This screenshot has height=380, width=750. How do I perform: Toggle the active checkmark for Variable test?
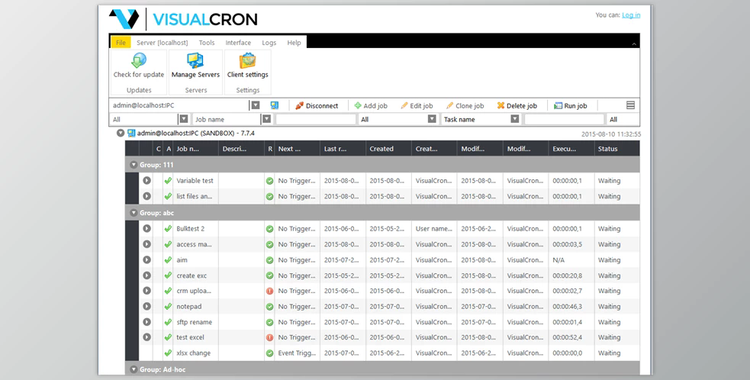168,180
